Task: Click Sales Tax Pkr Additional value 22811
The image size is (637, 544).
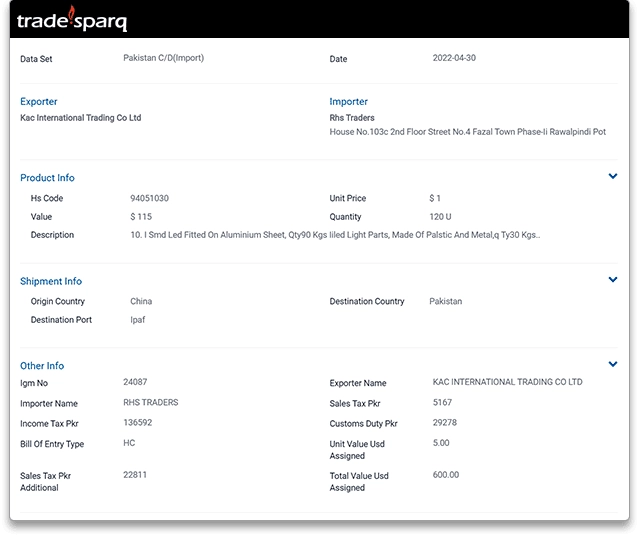Action: (x=134, y=475)
